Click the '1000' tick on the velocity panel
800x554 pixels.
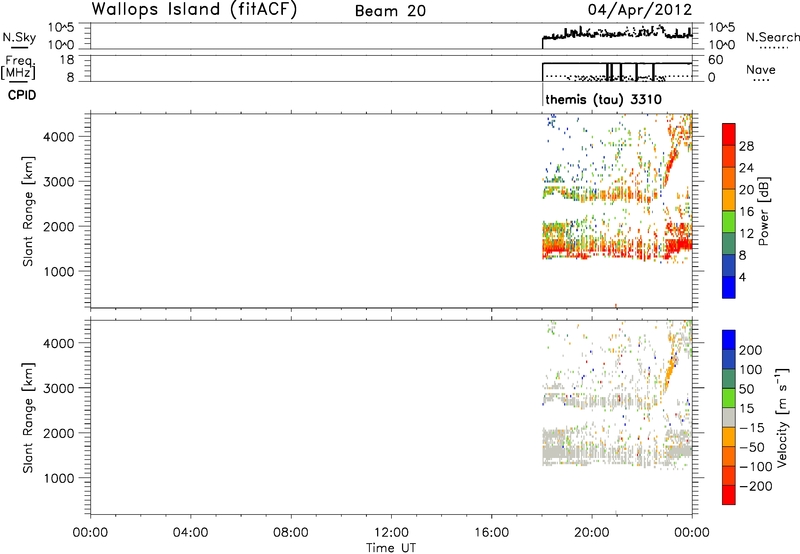[59, 478]
